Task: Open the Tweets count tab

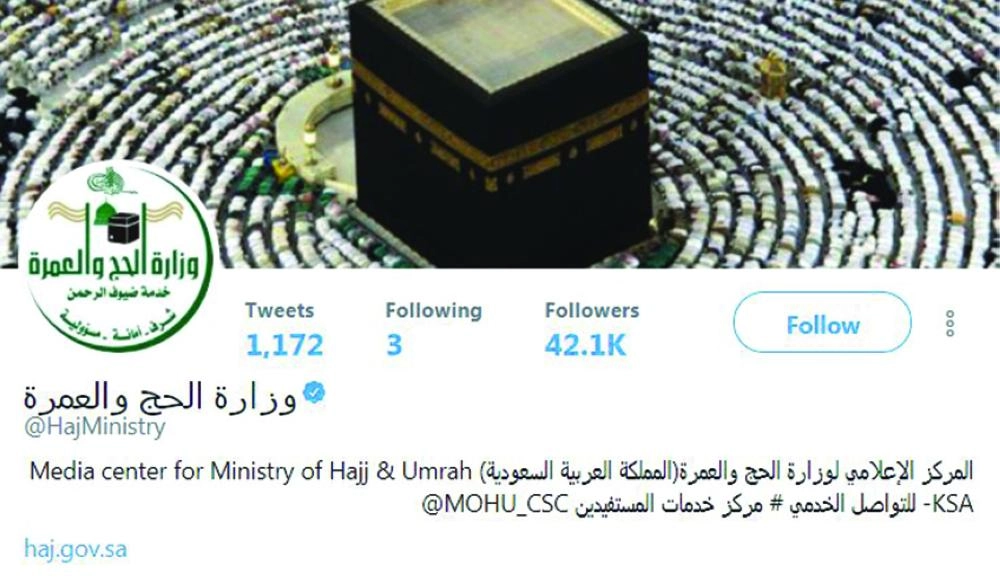Action: click(284, 328)
